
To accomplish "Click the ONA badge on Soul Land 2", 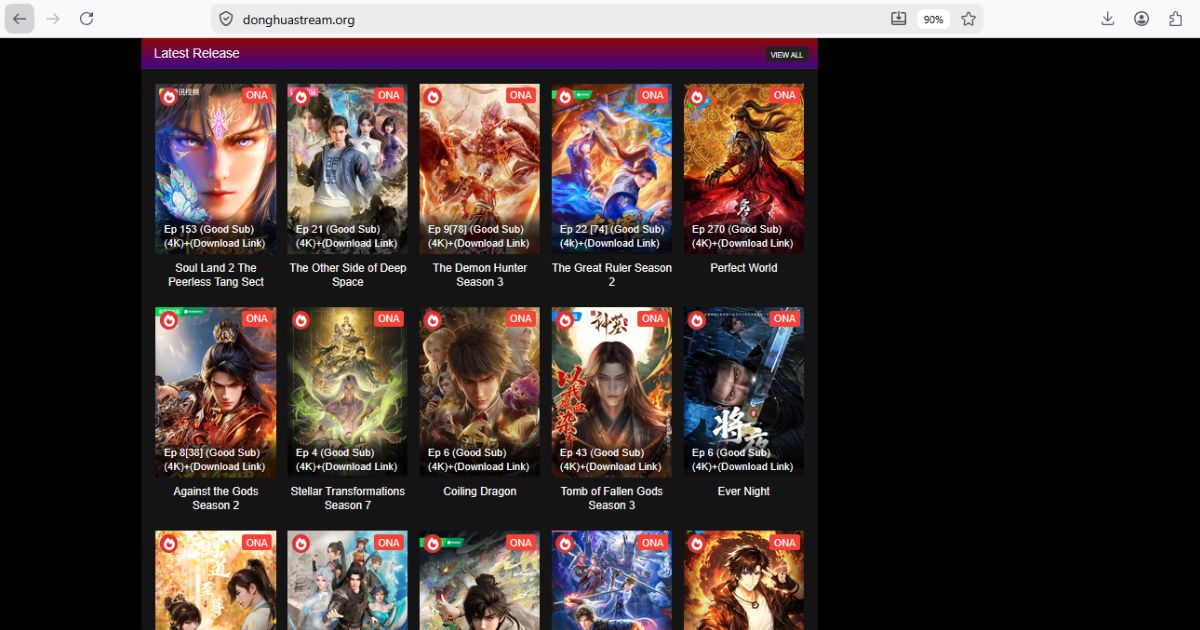I will tap(257, 95).
